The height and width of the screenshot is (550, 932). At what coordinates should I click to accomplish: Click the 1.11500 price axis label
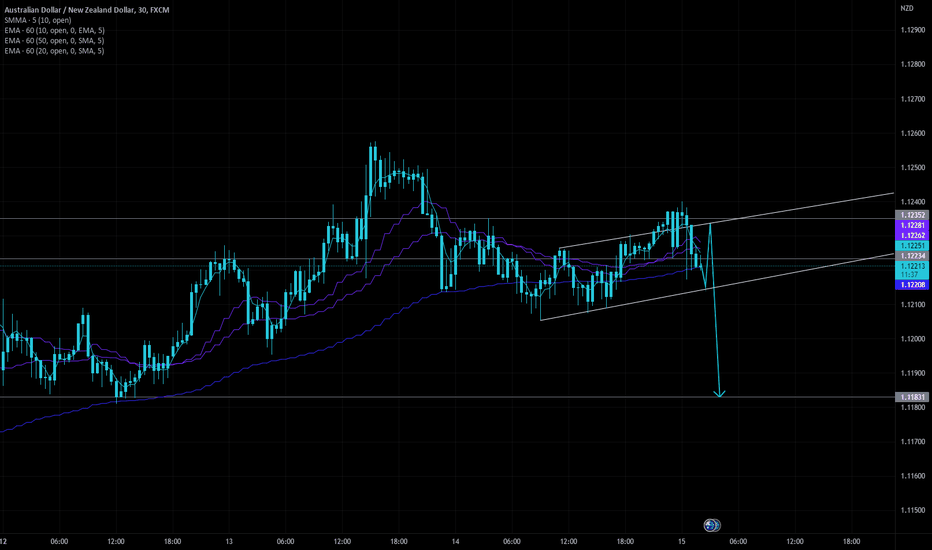coord(913,510)
